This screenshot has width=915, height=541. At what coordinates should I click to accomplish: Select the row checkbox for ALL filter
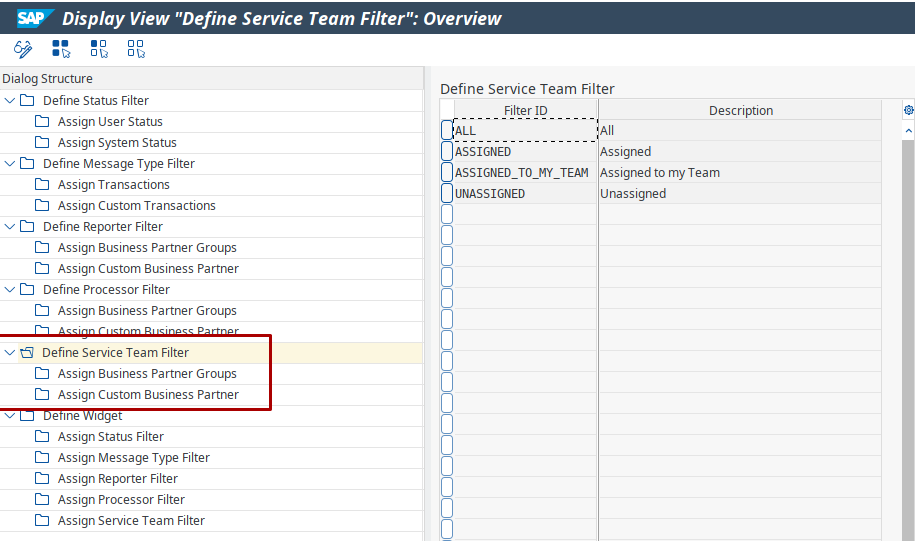click(447, 131)
